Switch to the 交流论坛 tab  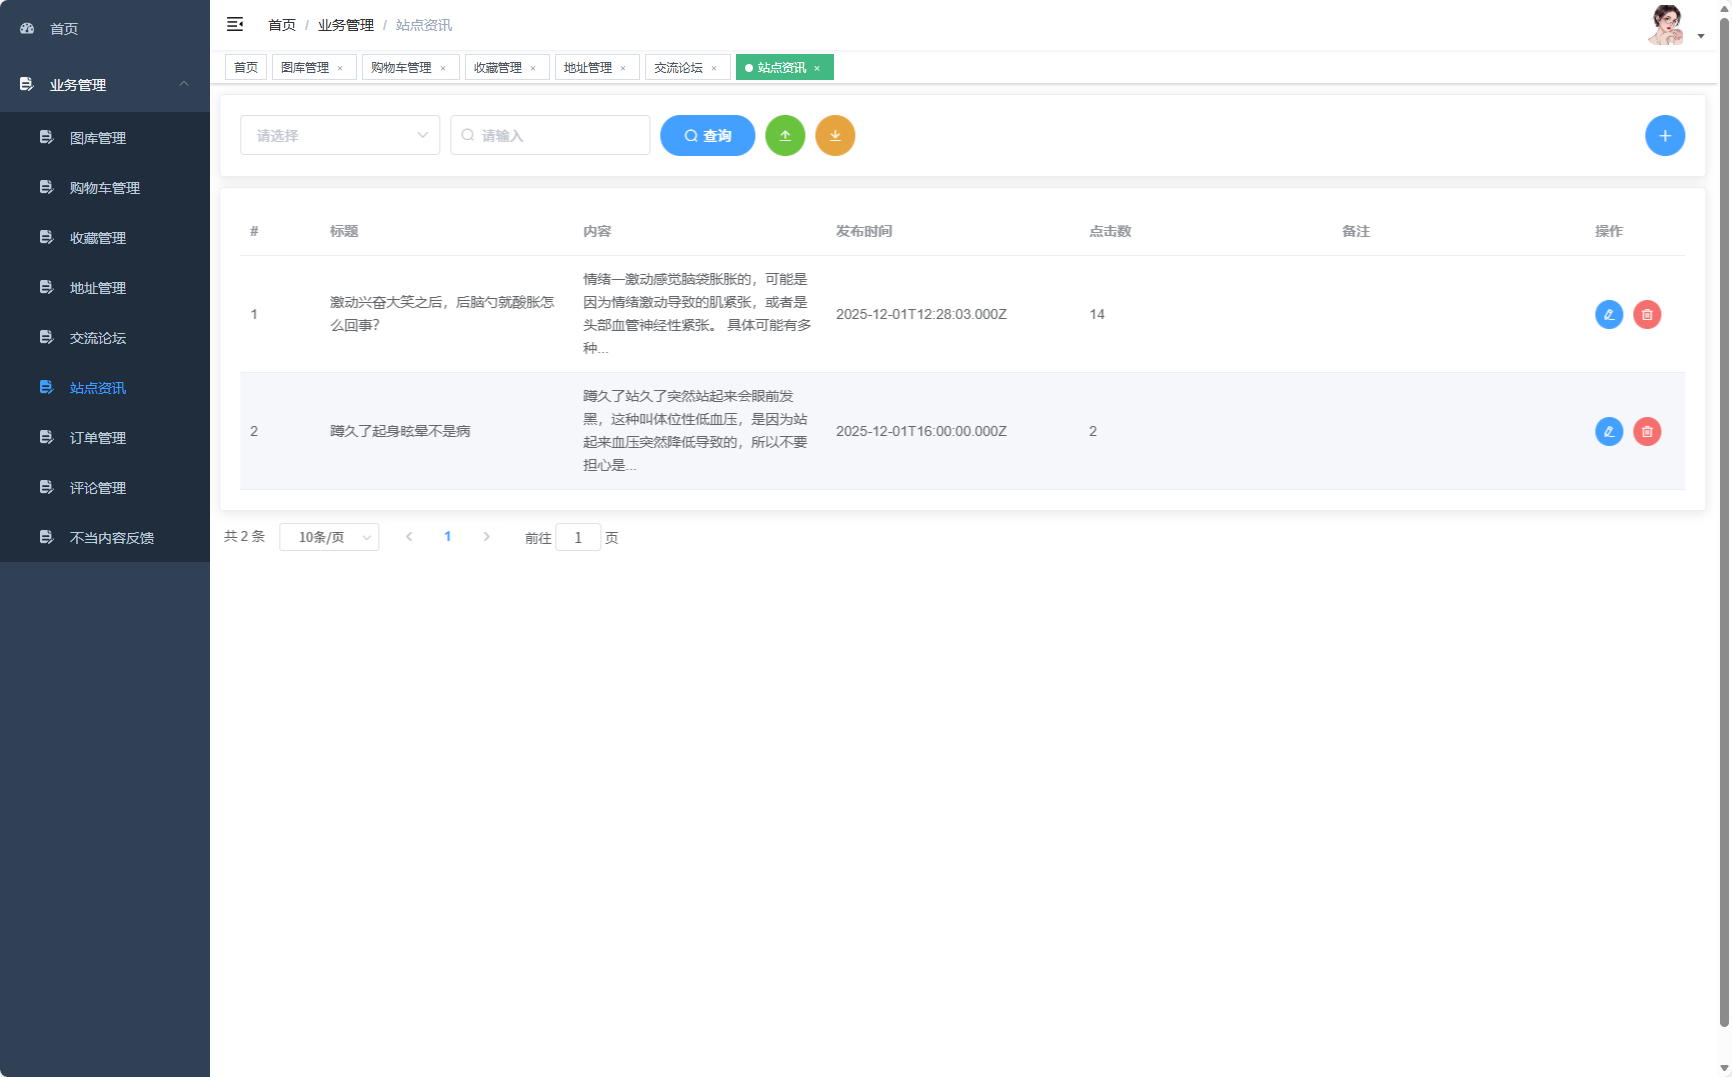678,67
